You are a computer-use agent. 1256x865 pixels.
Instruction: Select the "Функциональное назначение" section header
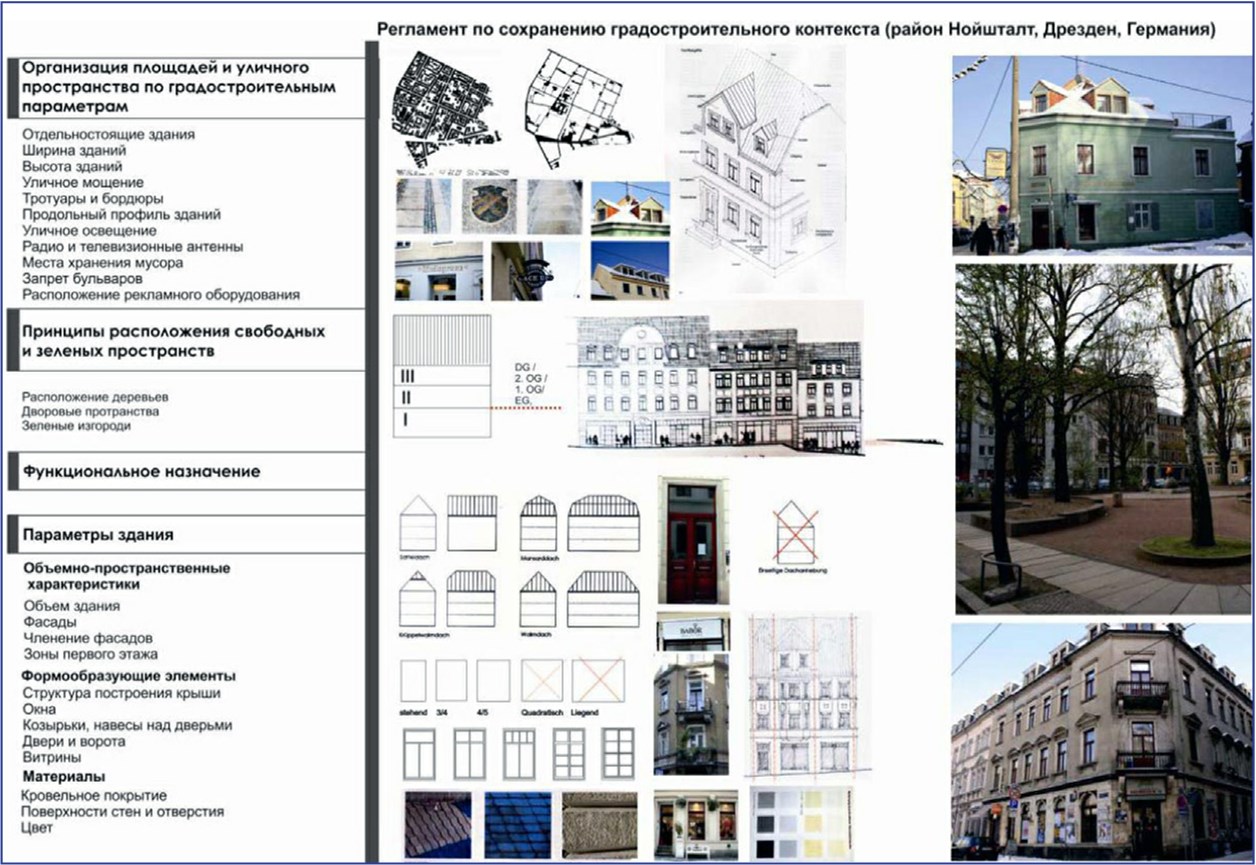tap(141, 471)
